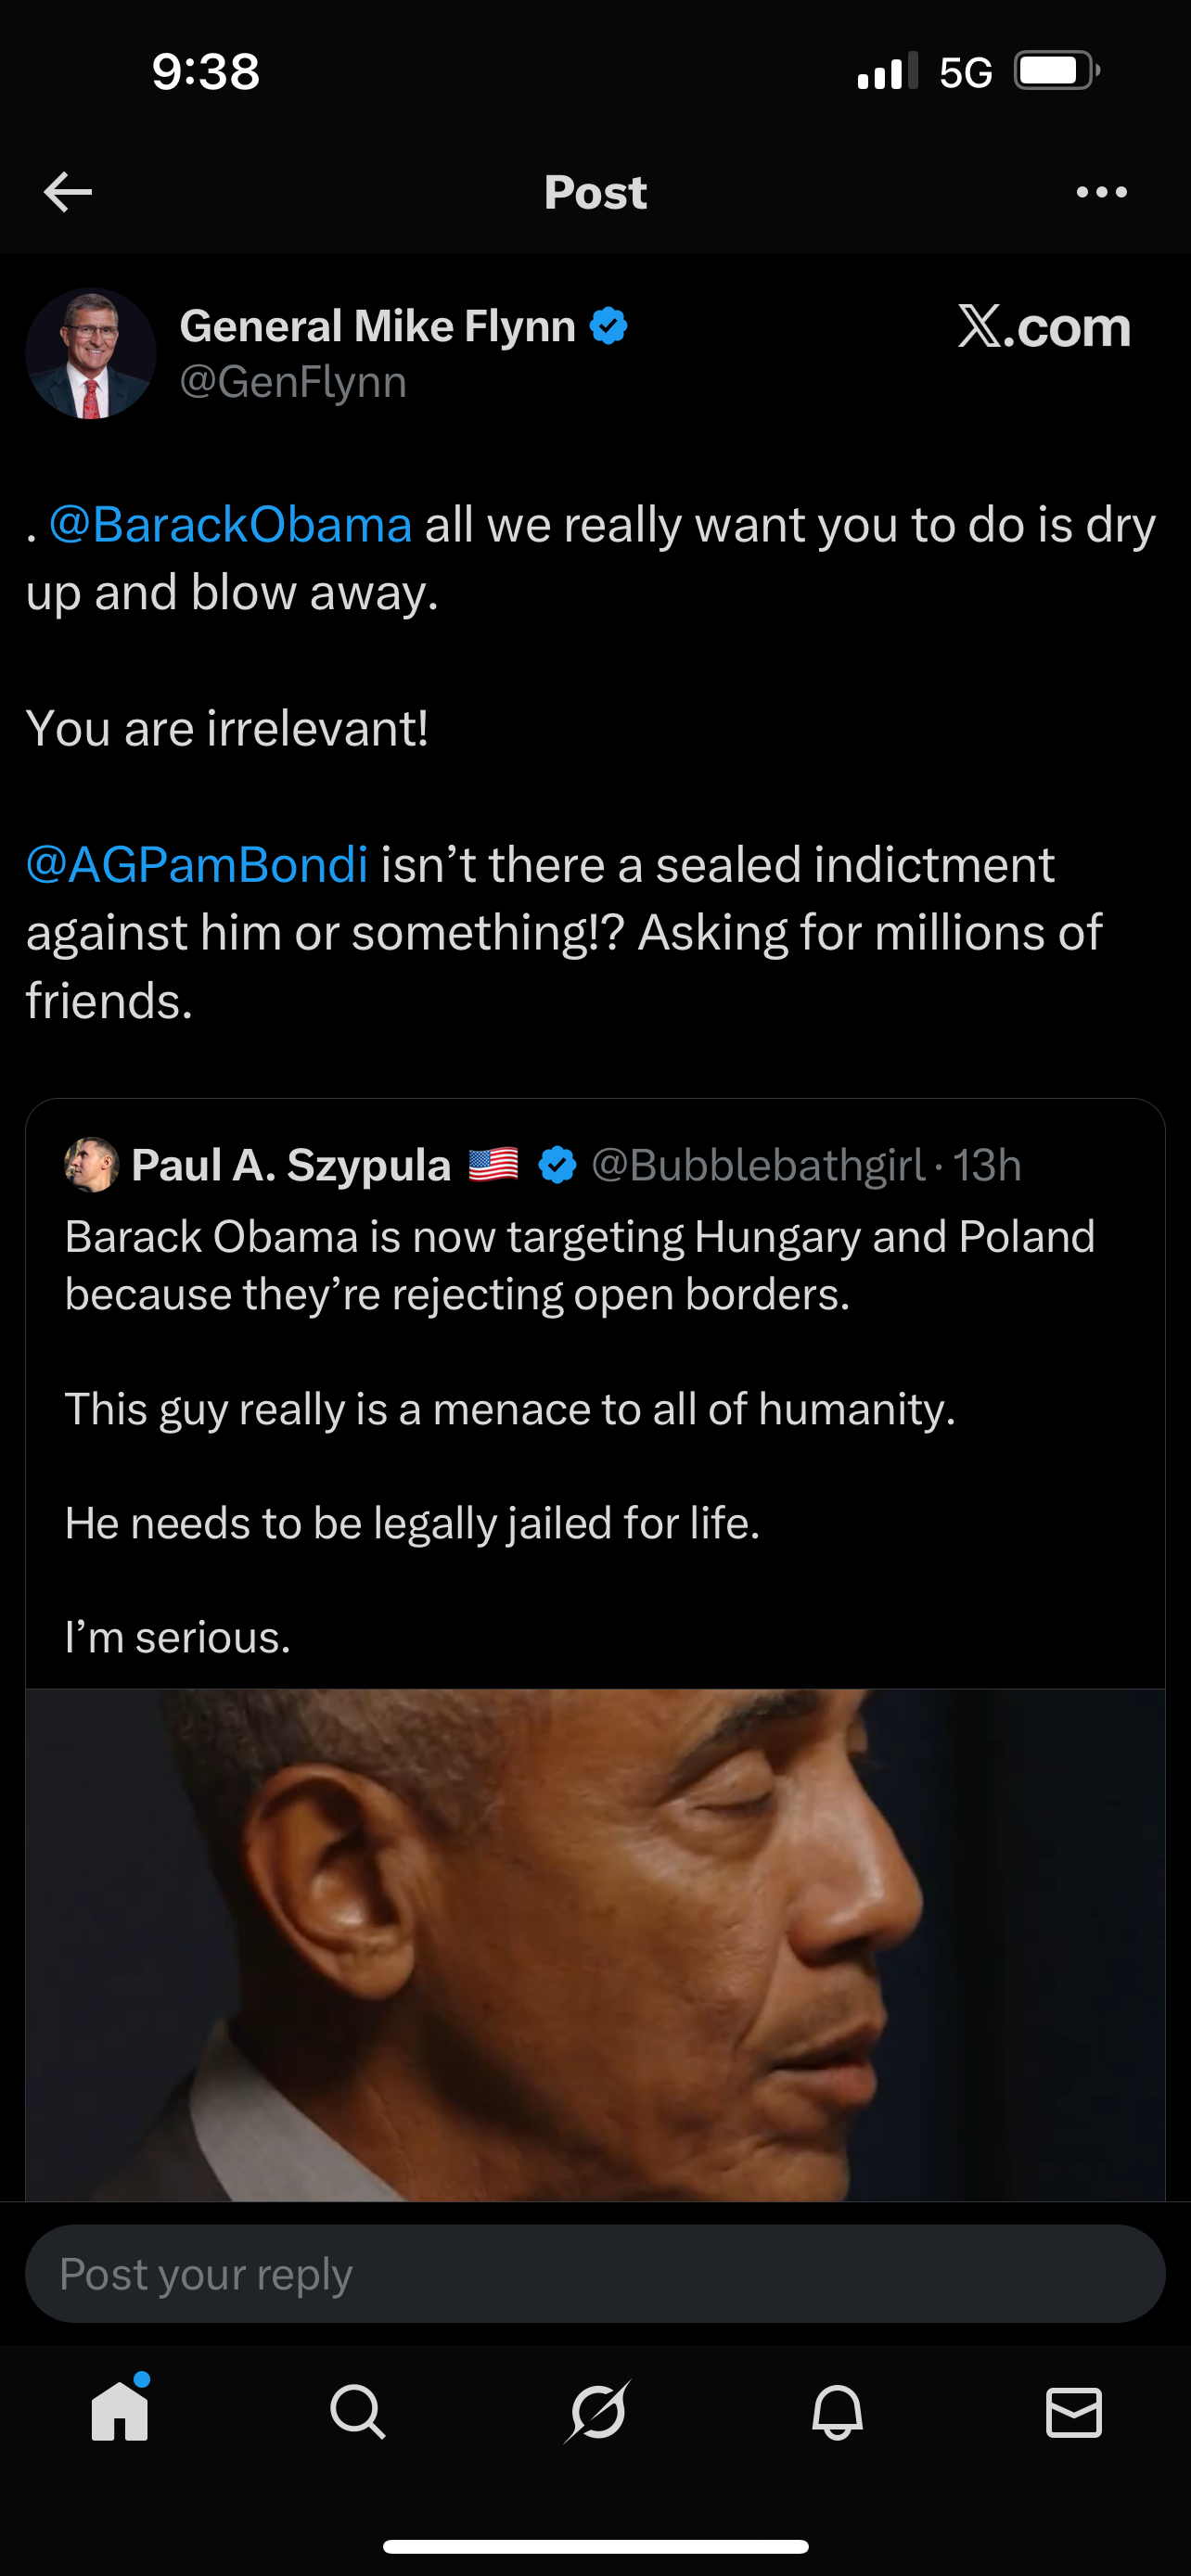
Task: Tap the @GenFlynn handle
Action: [293, 383]
